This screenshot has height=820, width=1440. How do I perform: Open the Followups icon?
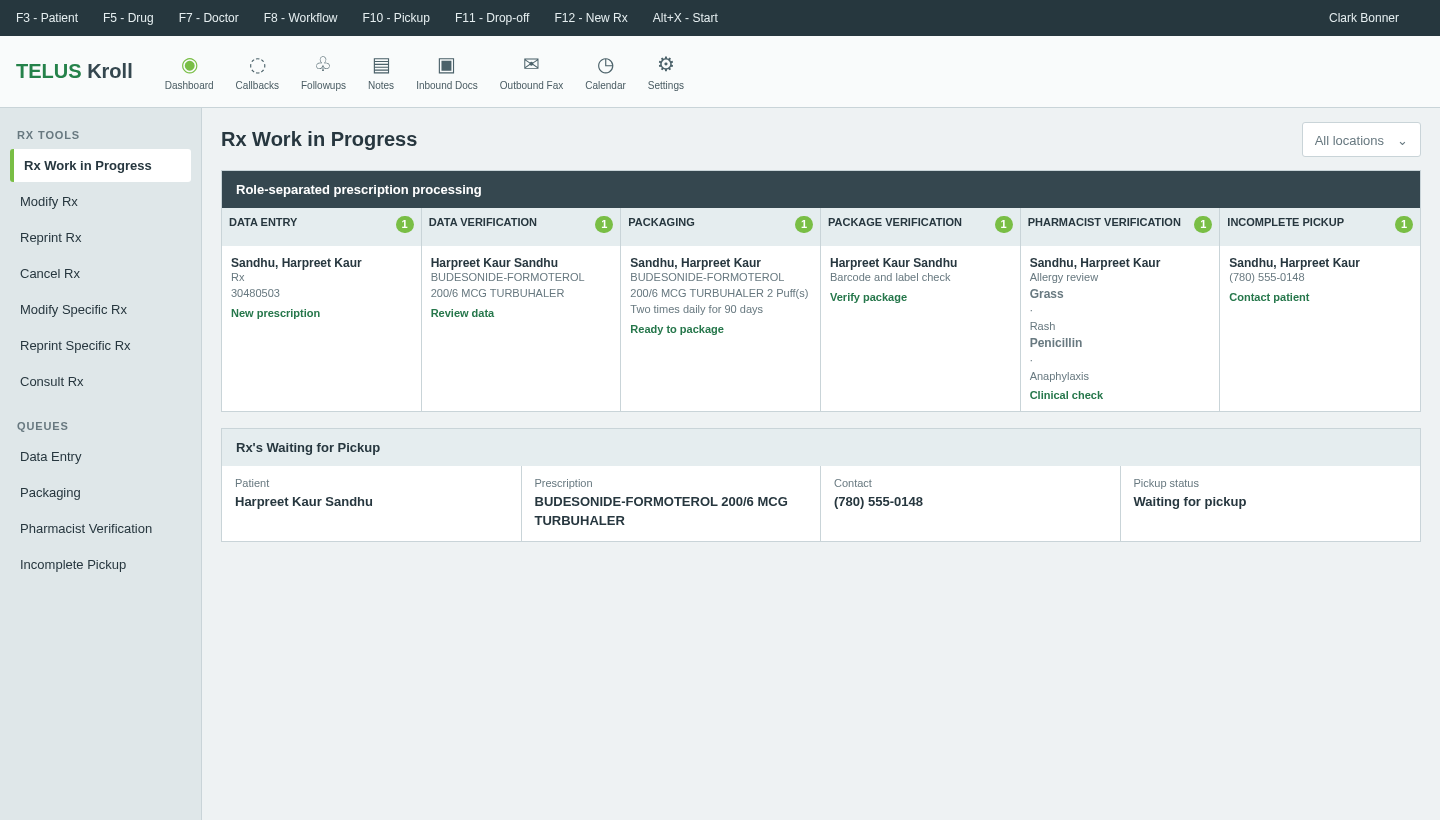pos(323,65)
